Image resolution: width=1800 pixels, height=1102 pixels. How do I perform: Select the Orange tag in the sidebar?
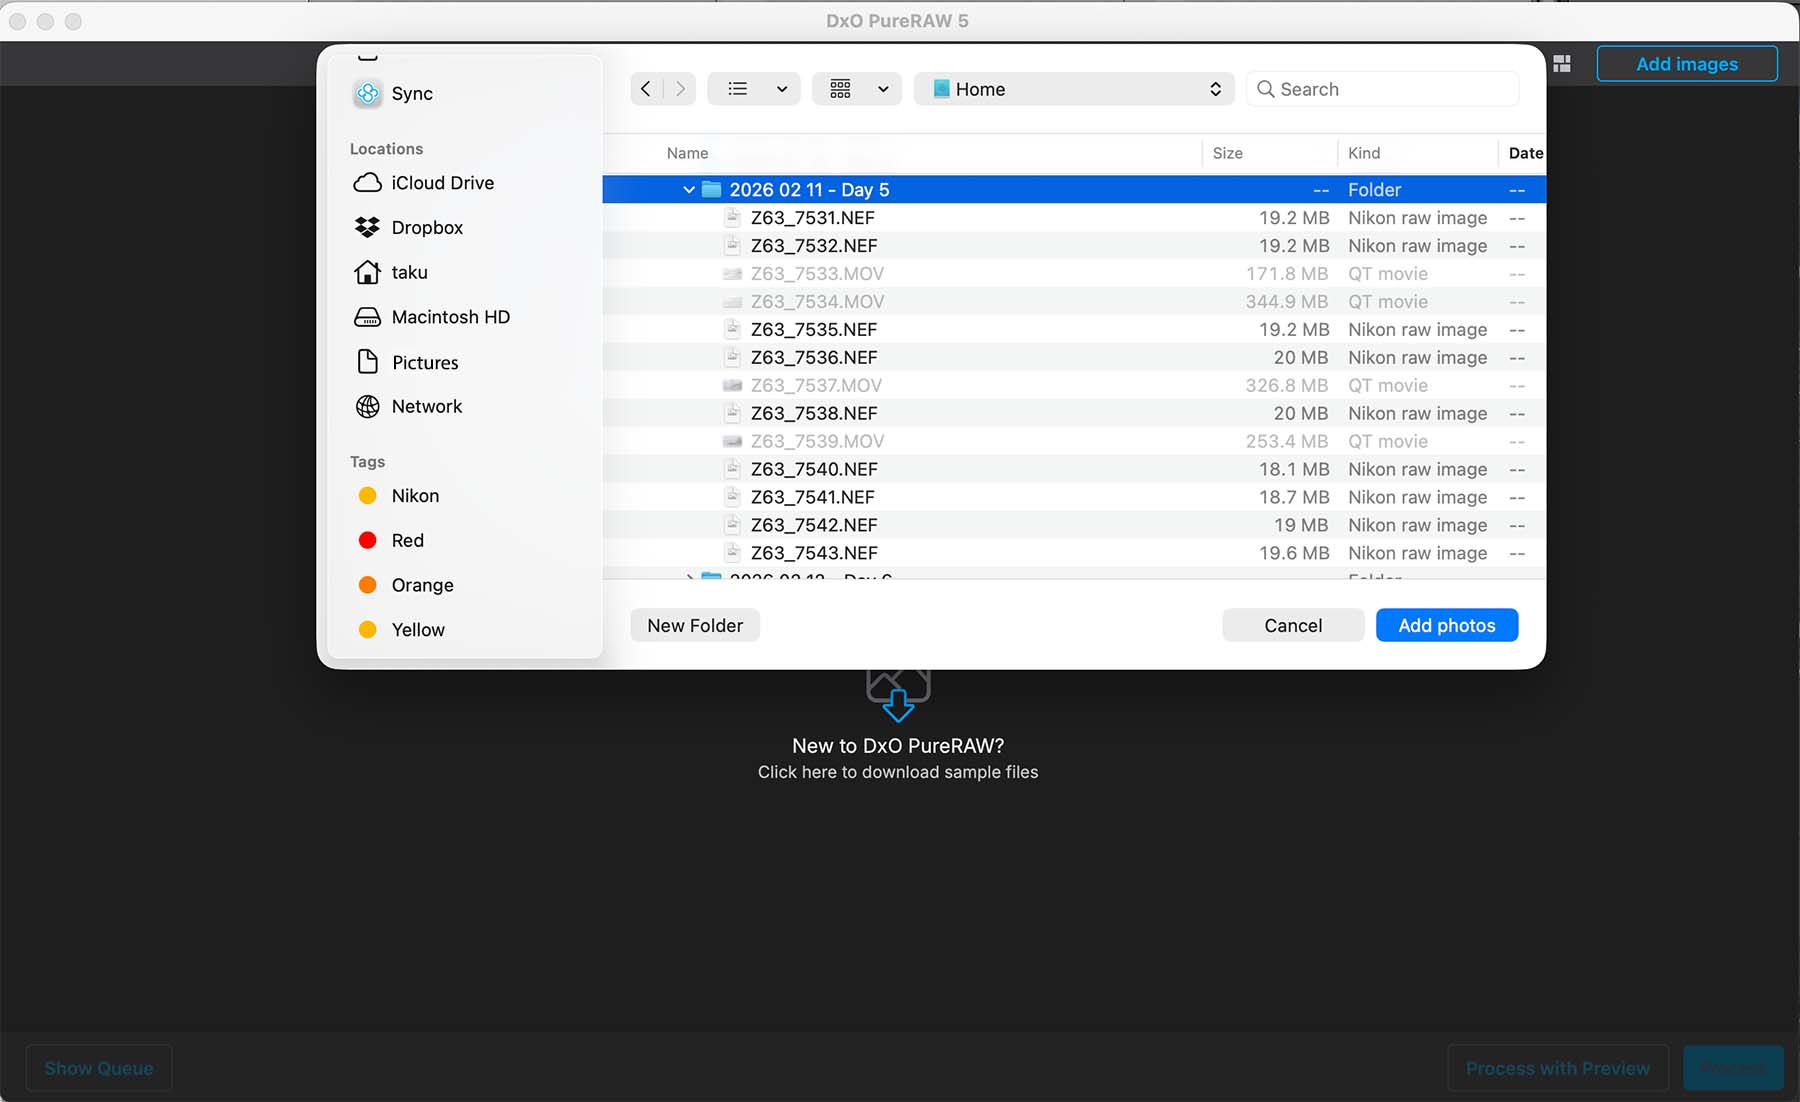tap(421, 585)
